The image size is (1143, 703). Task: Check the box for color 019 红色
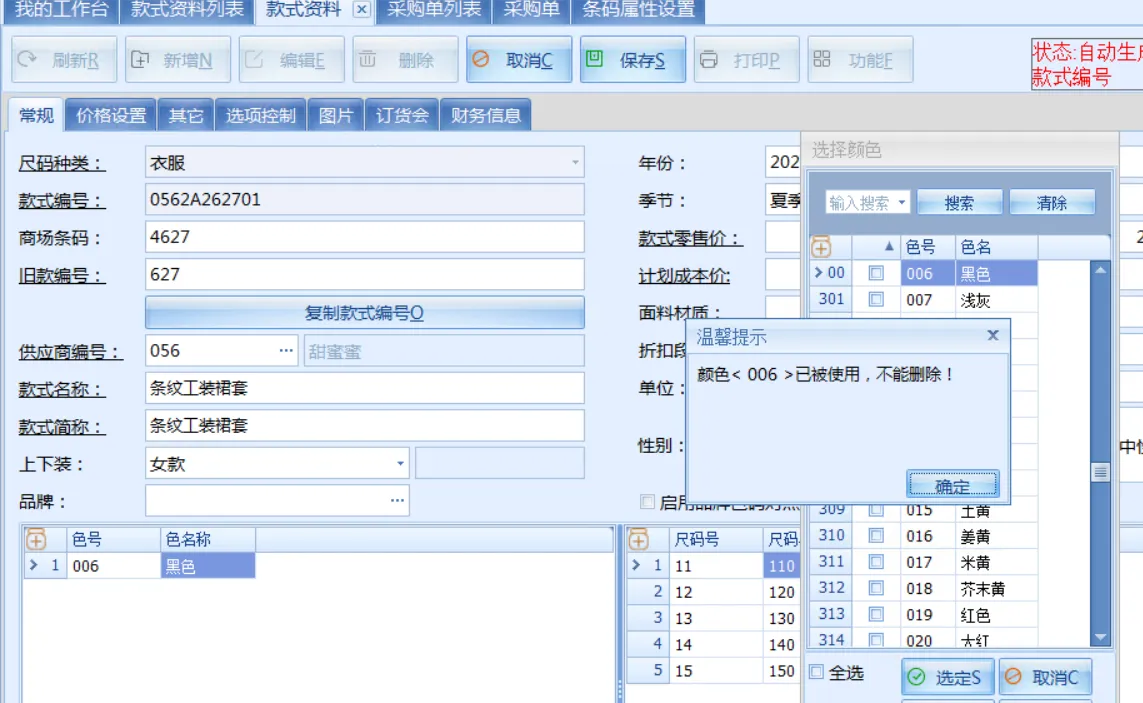point(876,615)
